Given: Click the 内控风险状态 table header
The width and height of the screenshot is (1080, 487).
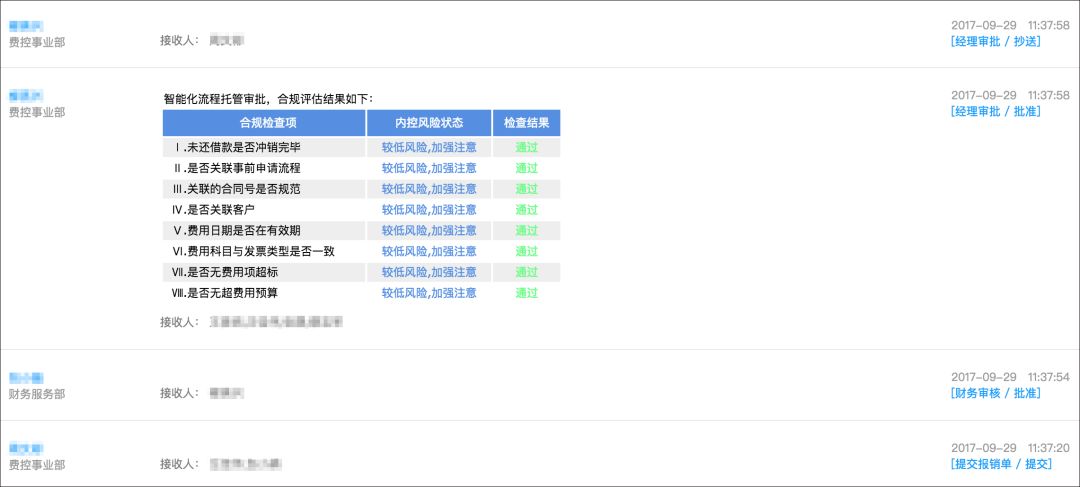Looking at the screenshot, I should click(x=429, y=123).
